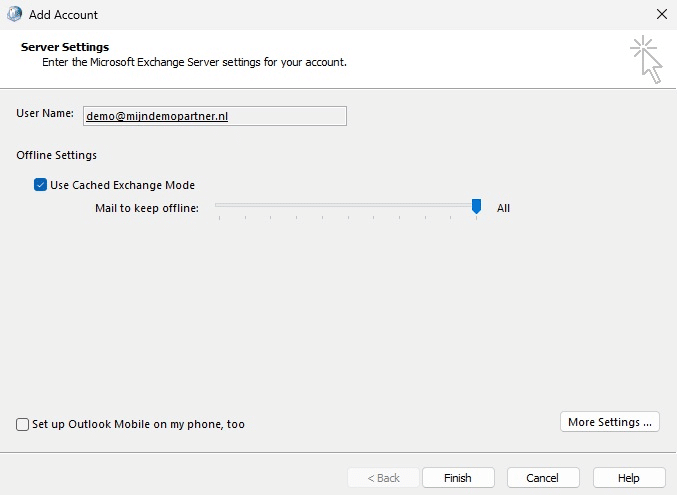Click the 'Server Settings' heading

coord(65,47)
